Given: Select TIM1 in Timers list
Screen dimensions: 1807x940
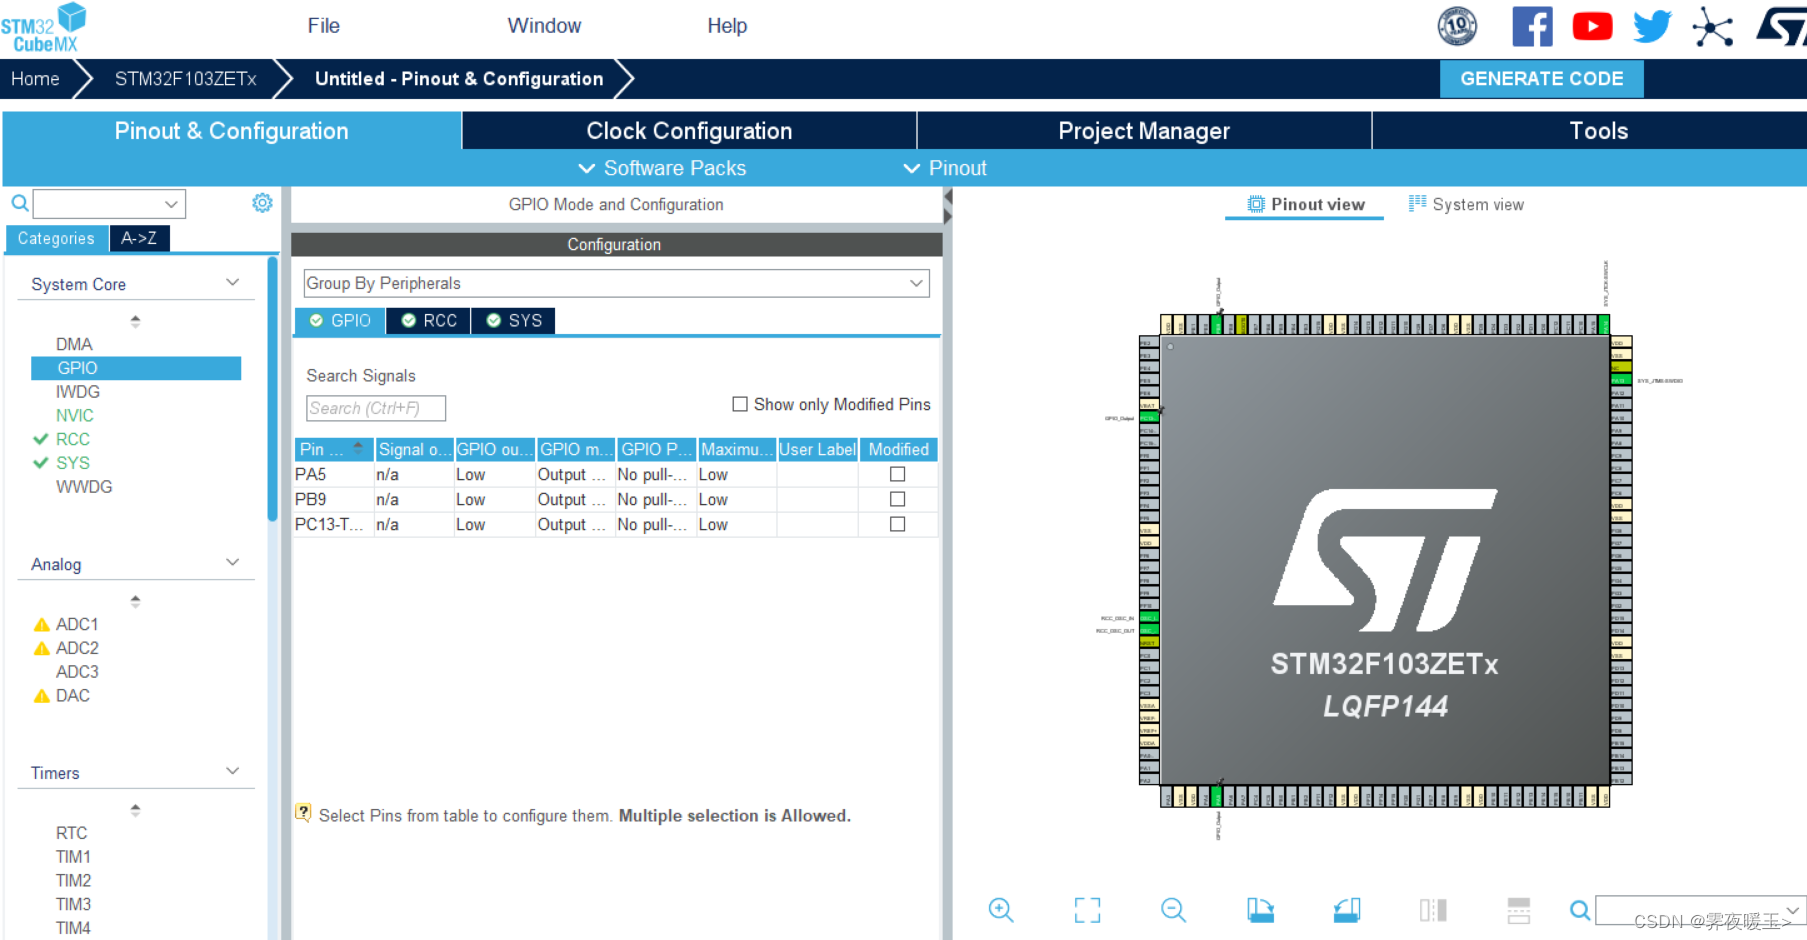Looking at the screenshot, I should [x=73, y=857].
